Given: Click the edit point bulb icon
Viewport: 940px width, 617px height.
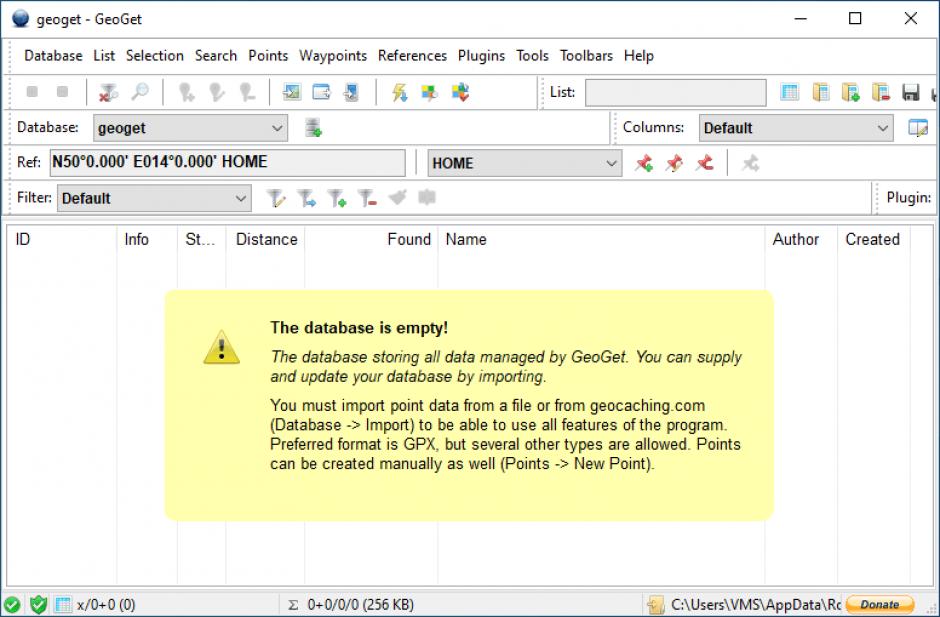Looking at the screenshot, I should [x=216, y=92].
